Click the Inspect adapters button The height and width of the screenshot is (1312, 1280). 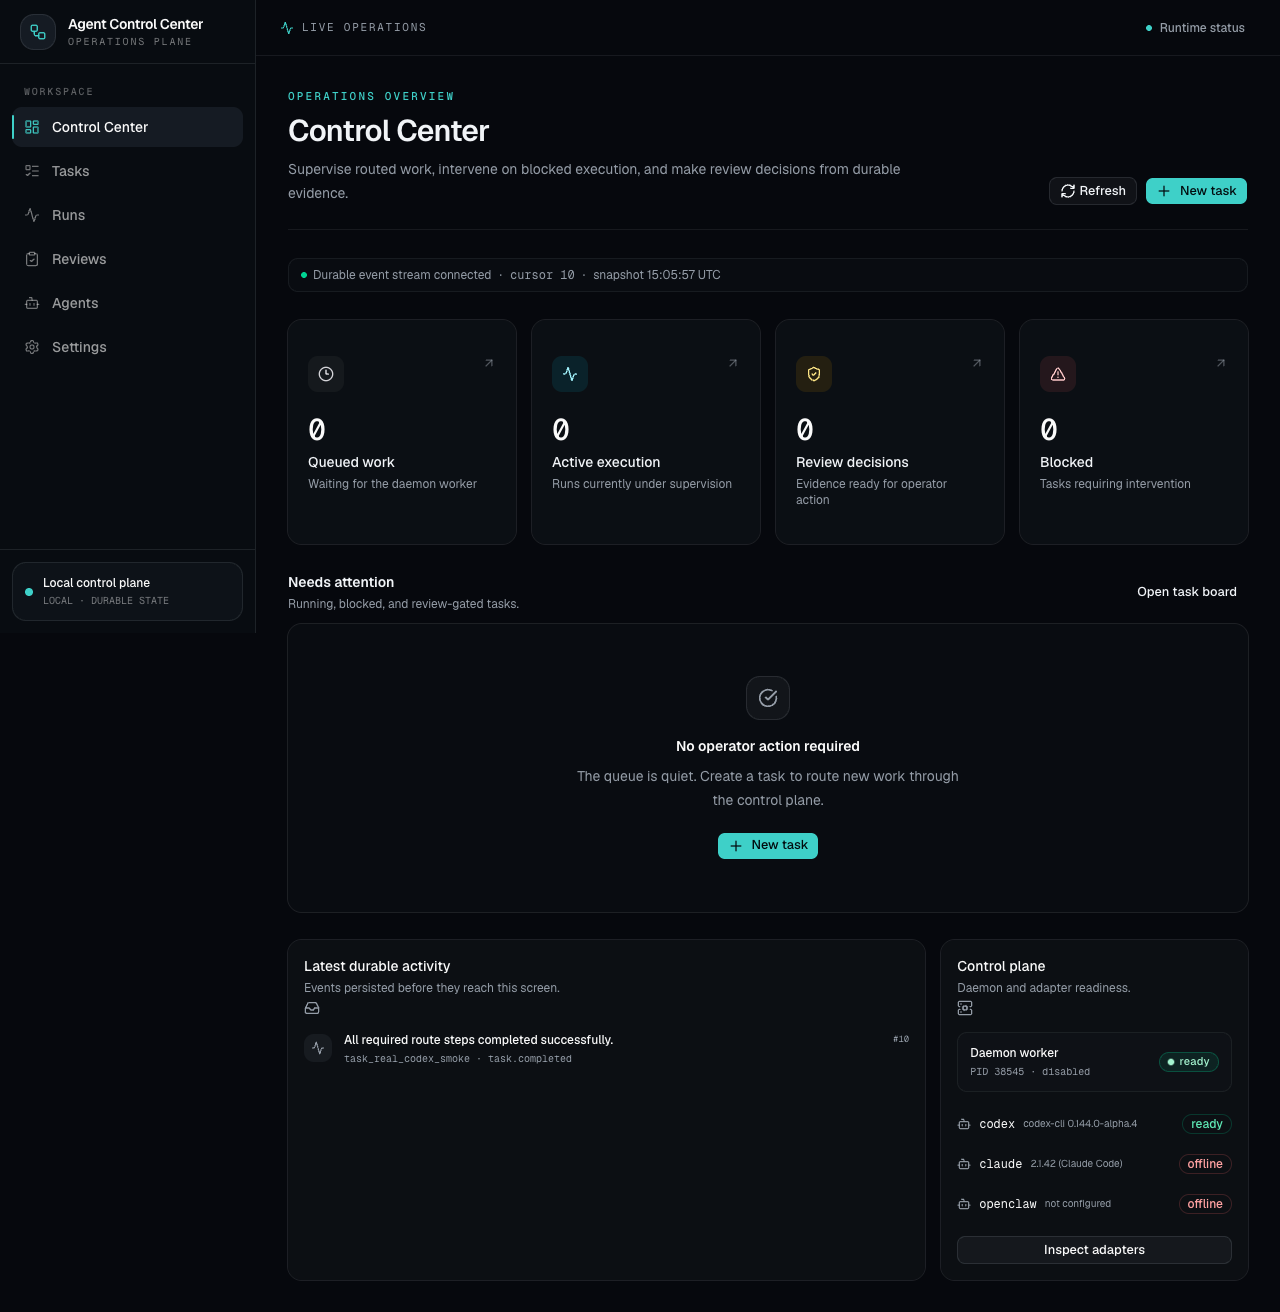click(x=1094, y=1250)
